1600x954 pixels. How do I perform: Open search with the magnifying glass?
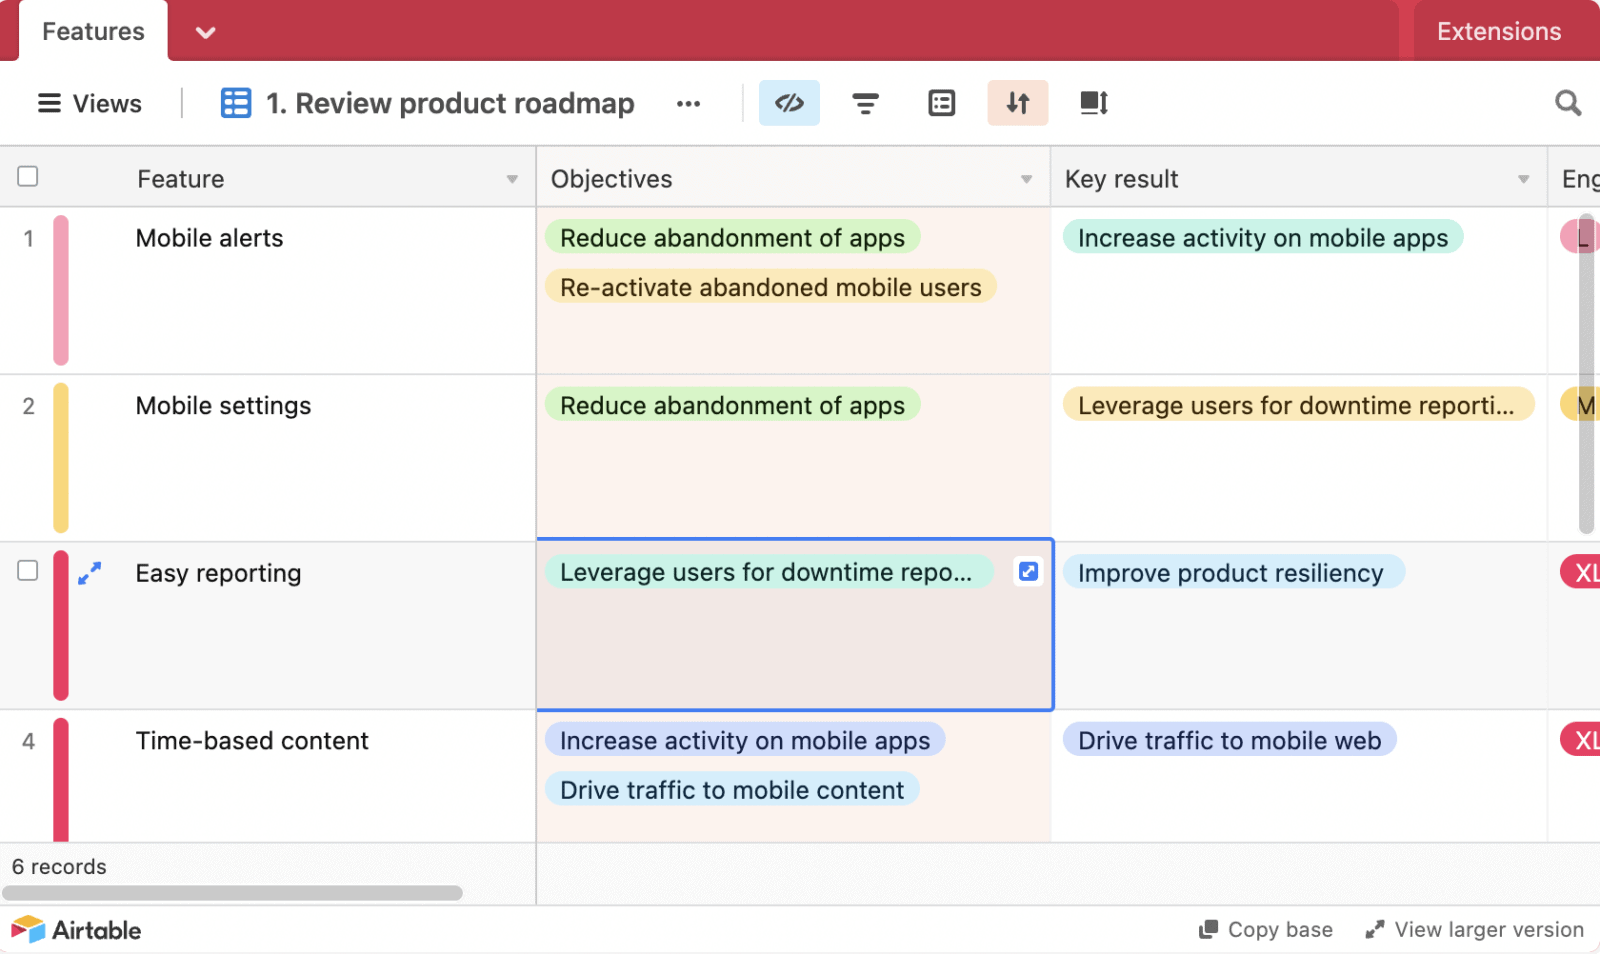[1567, 103]
